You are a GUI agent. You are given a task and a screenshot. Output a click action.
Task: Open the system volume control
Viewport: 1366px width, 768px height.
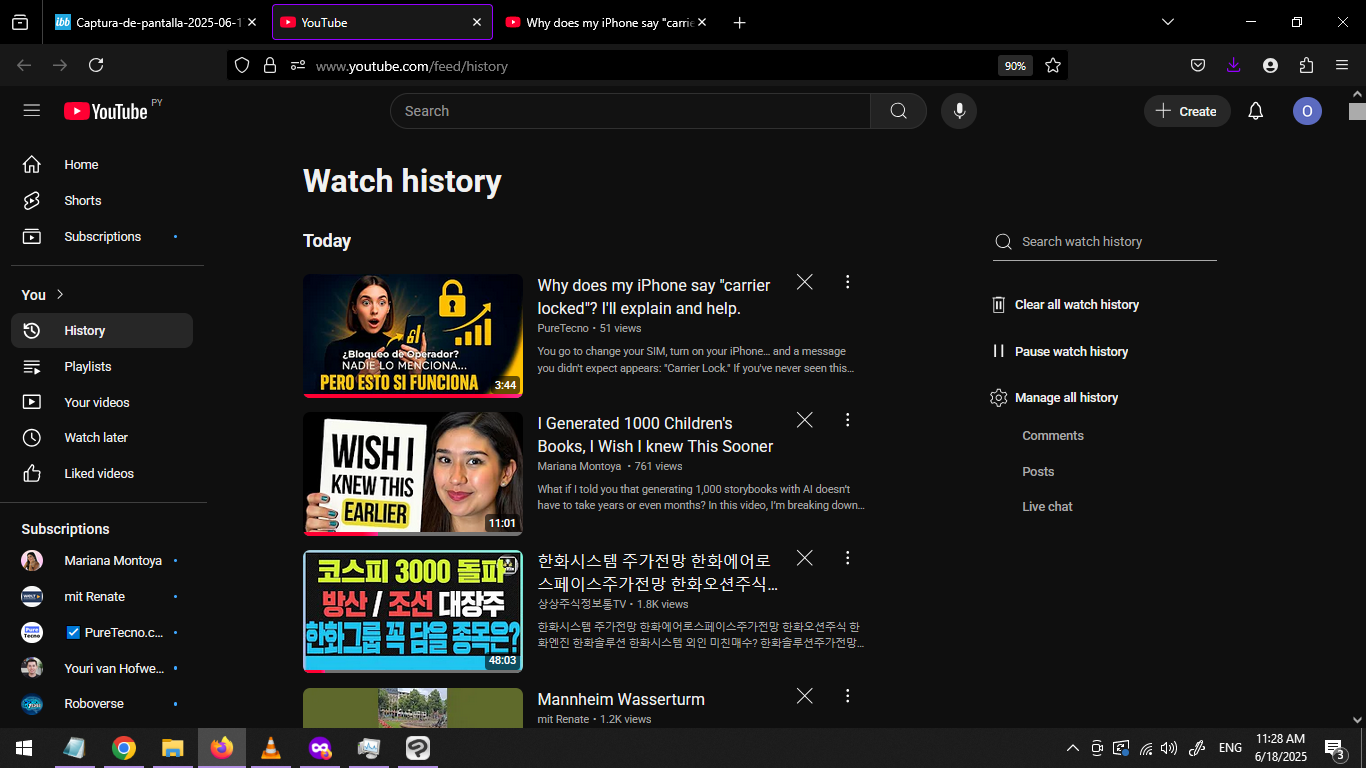(1169, 748)
